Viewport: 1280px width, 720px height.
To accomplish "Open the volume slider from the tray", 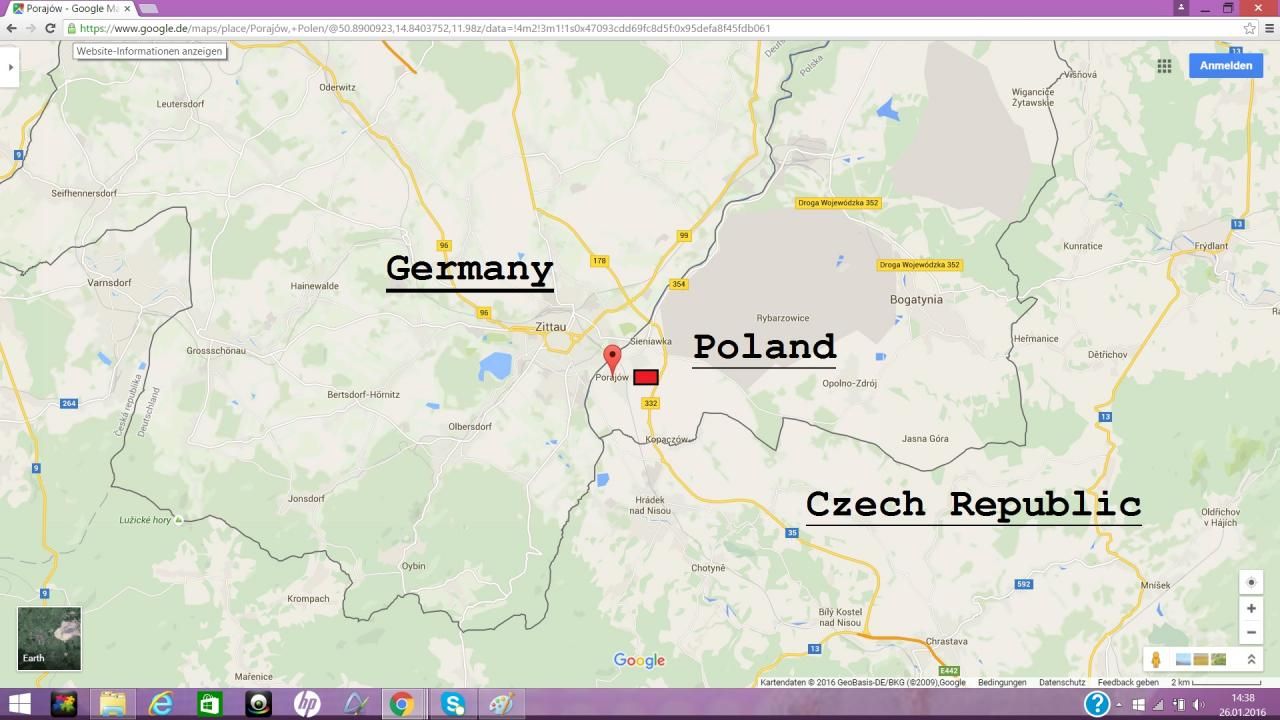I will (1197, 704).
